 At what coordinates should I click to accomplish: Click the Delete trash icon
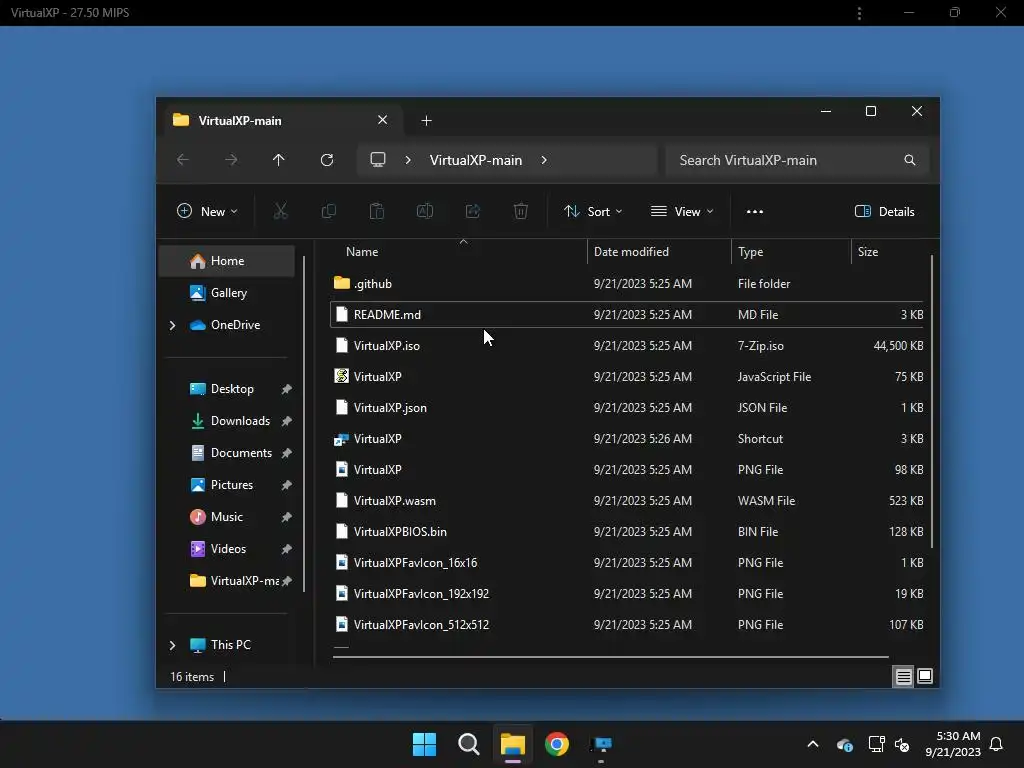pos(520,211)
